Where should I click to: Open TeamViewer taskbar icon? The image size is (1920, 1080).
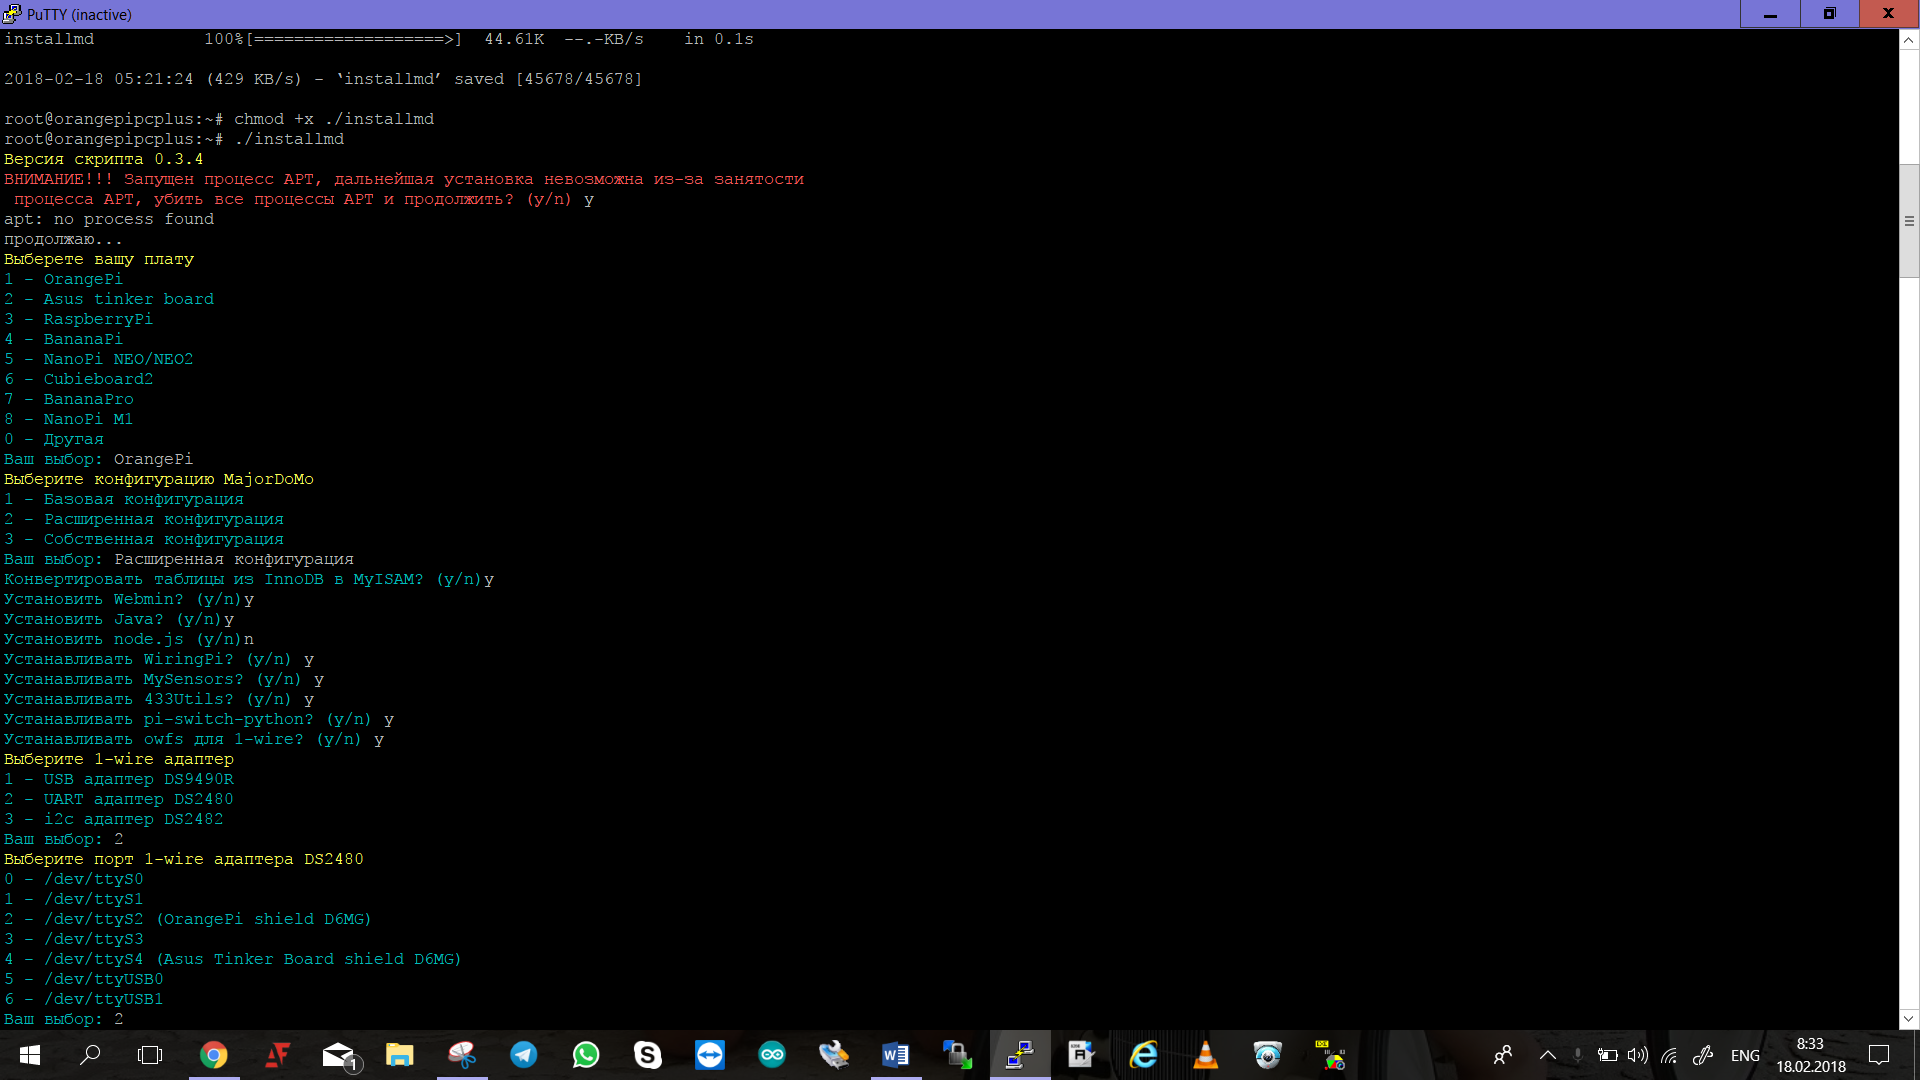click(710, 1055)
